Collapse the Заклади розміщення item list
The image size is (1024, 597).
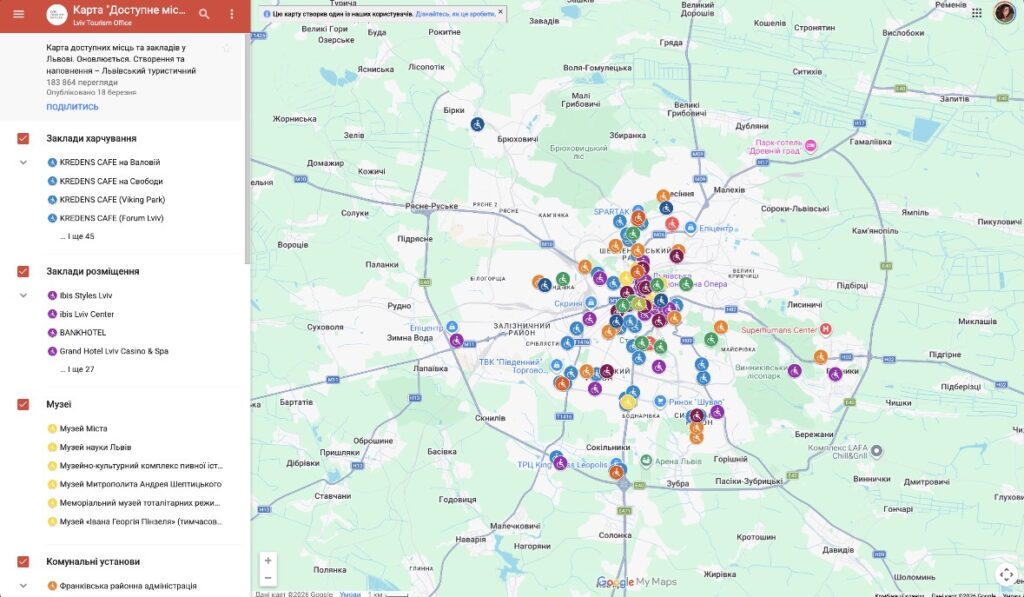[x=23, y=295]
